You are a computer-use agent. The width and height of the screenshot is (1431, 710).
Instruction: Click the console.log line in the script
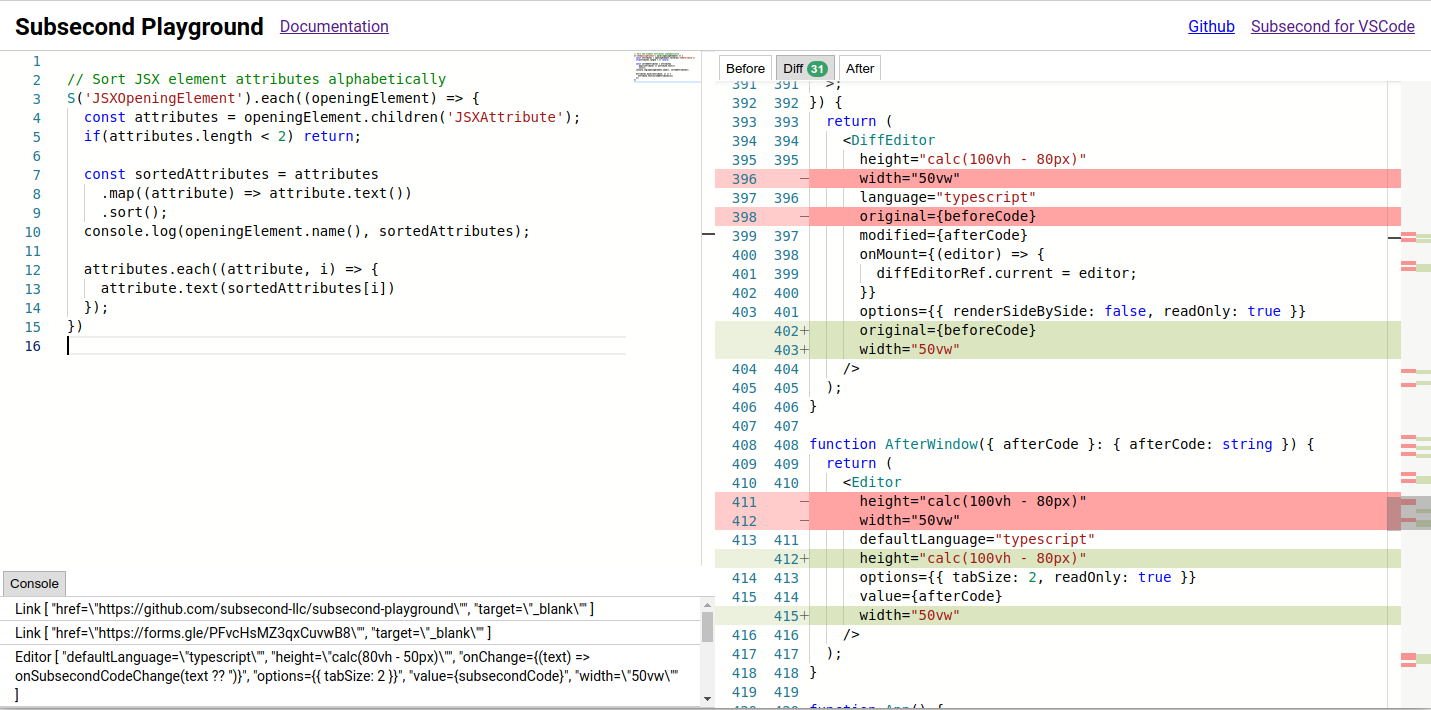[306, 232]
